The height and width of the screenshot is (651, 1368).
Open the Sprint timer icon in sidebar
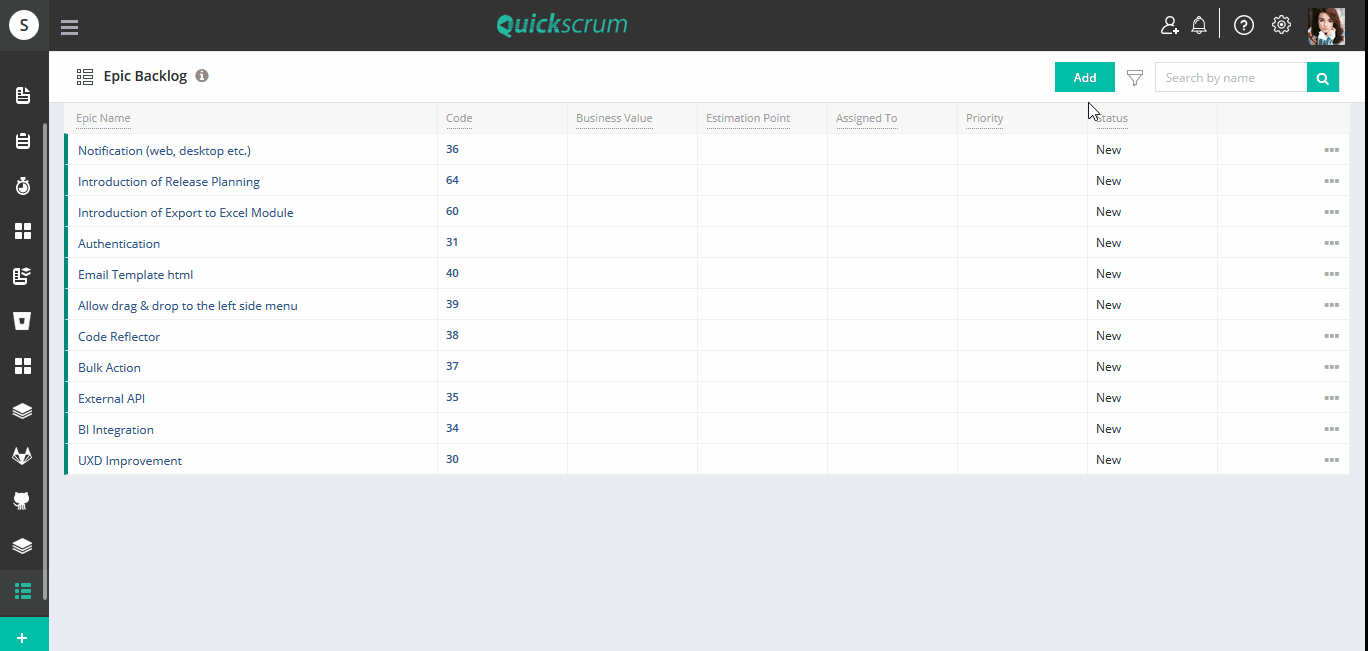(x=23, y=185)
